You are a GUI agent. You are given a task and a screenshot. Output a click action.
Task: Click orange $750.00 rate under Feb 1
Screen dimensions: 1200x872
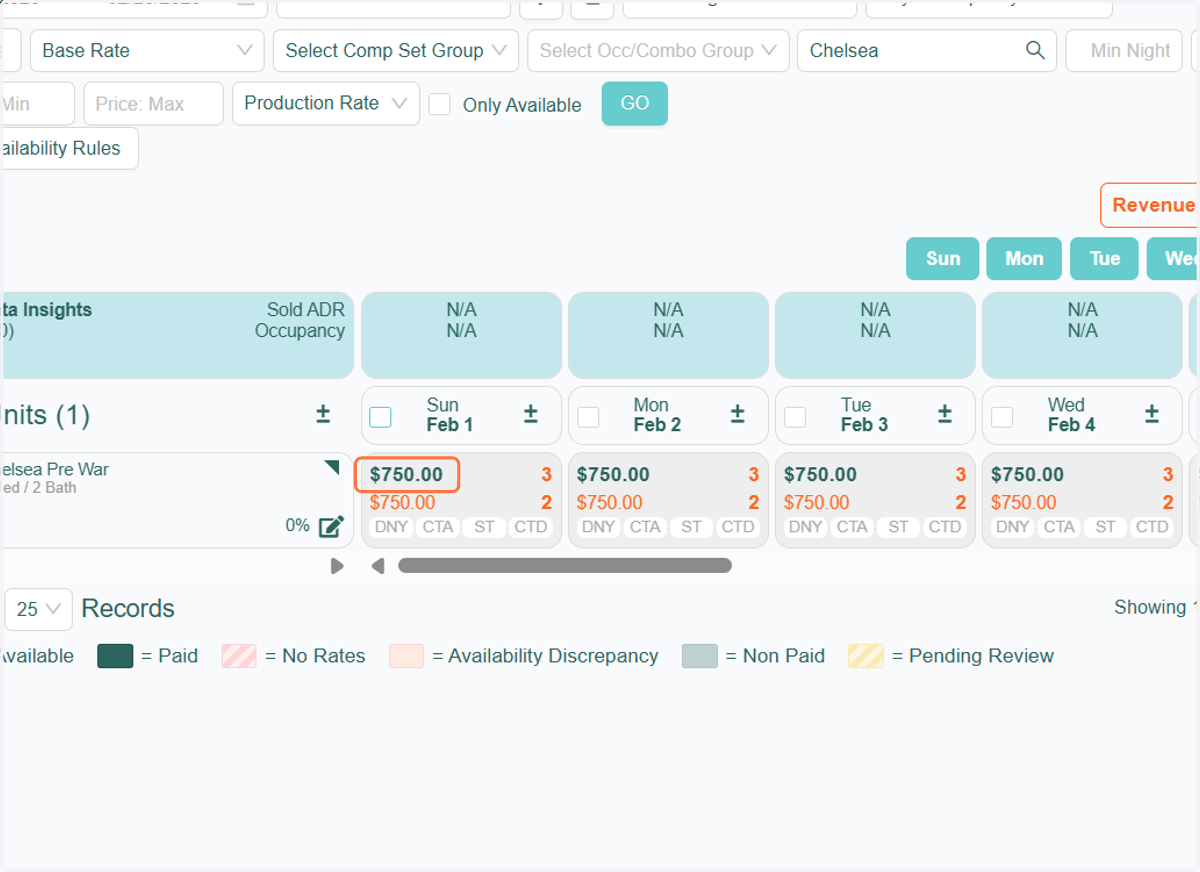(402, 502)
